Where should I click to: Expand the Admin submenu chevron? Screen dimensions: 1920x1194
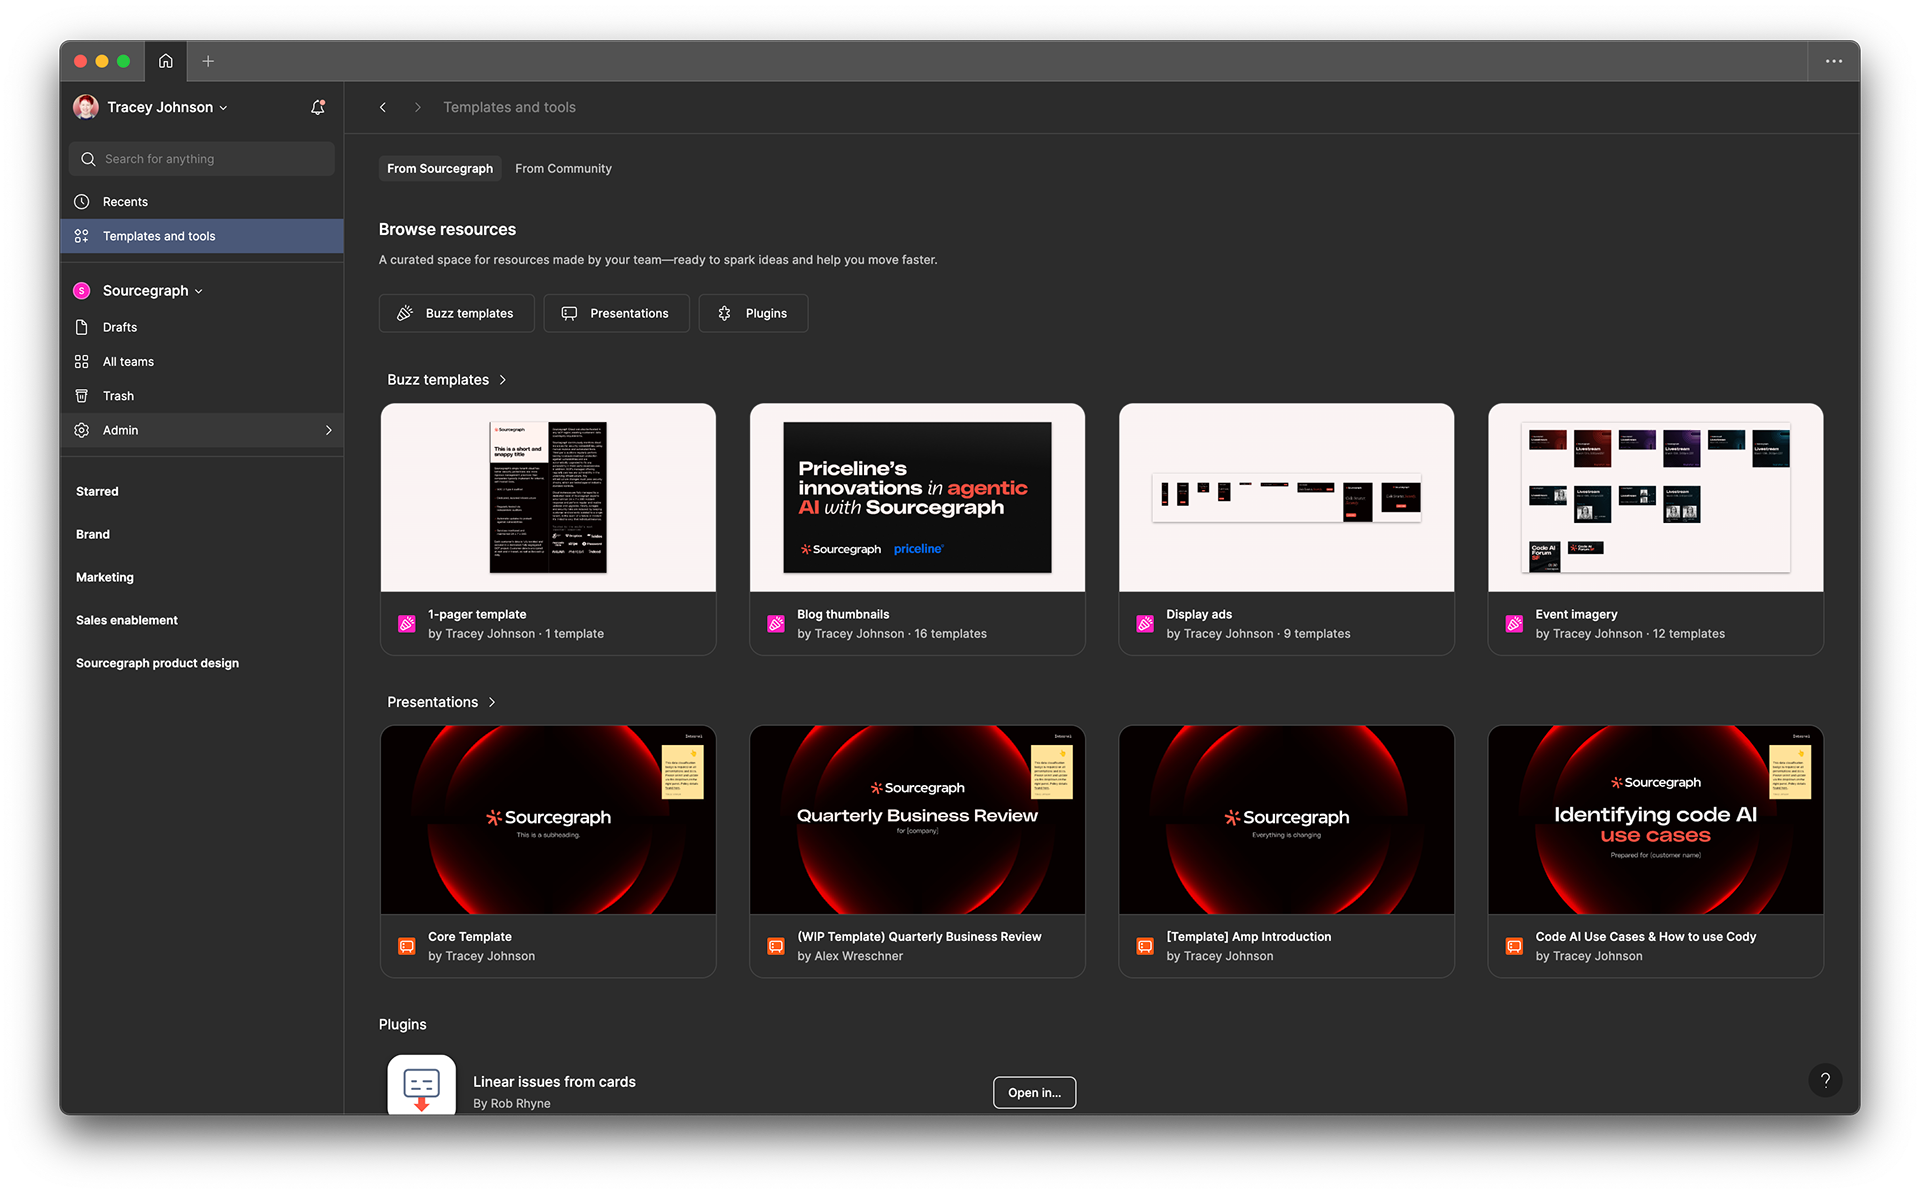point(328,430)
